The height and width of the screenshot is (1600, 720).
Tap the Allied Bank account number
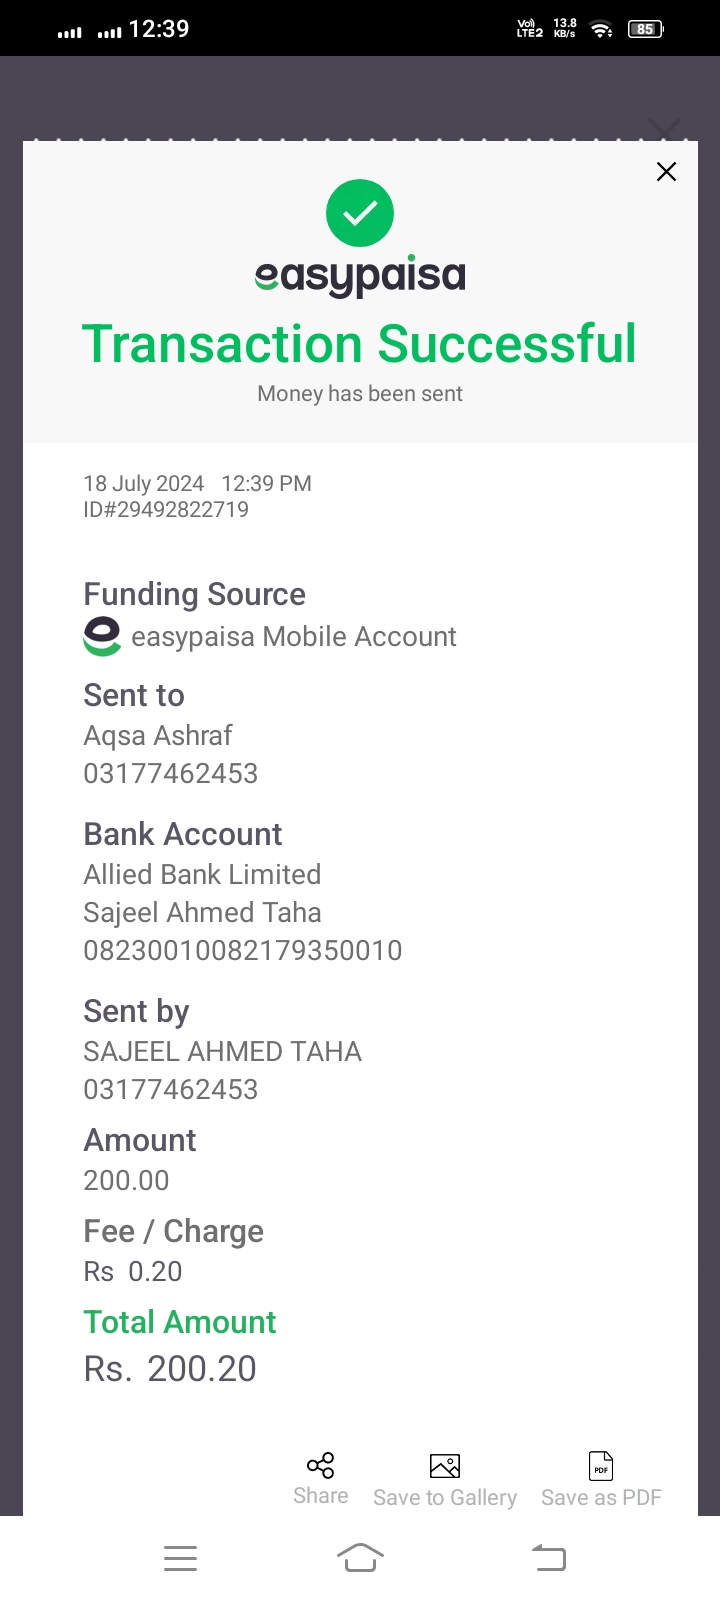click(243, 950)
